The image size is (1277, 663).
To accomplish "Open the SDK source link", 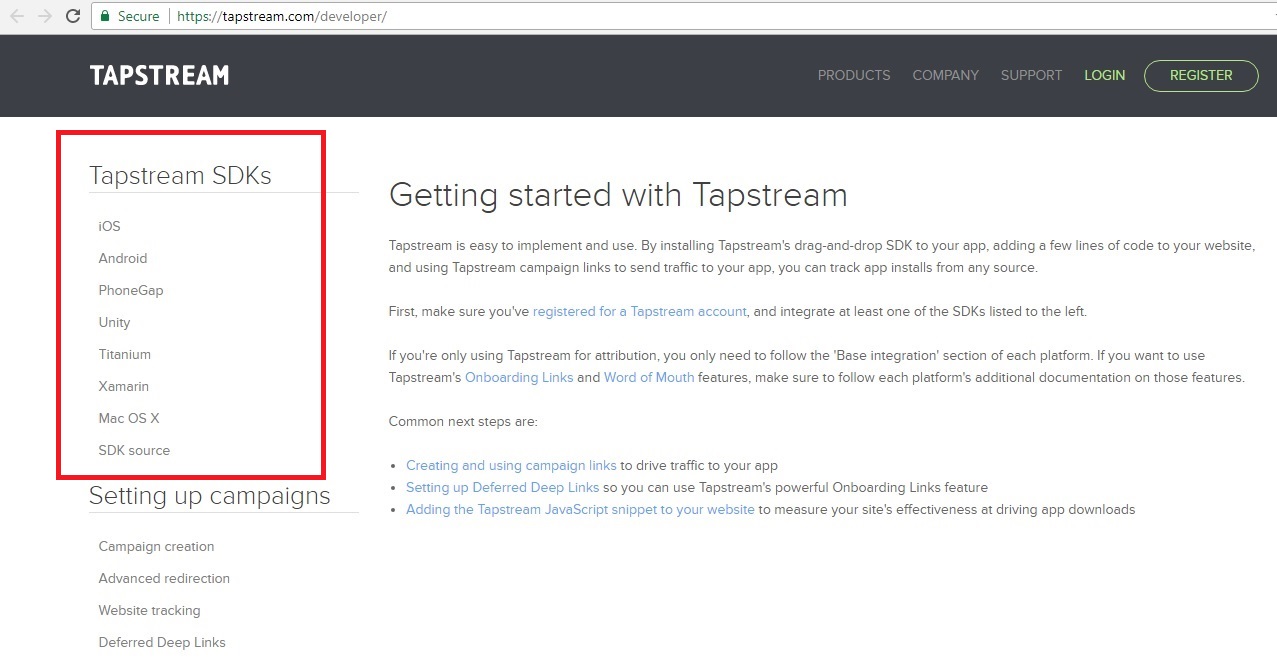I will point(134,450).
